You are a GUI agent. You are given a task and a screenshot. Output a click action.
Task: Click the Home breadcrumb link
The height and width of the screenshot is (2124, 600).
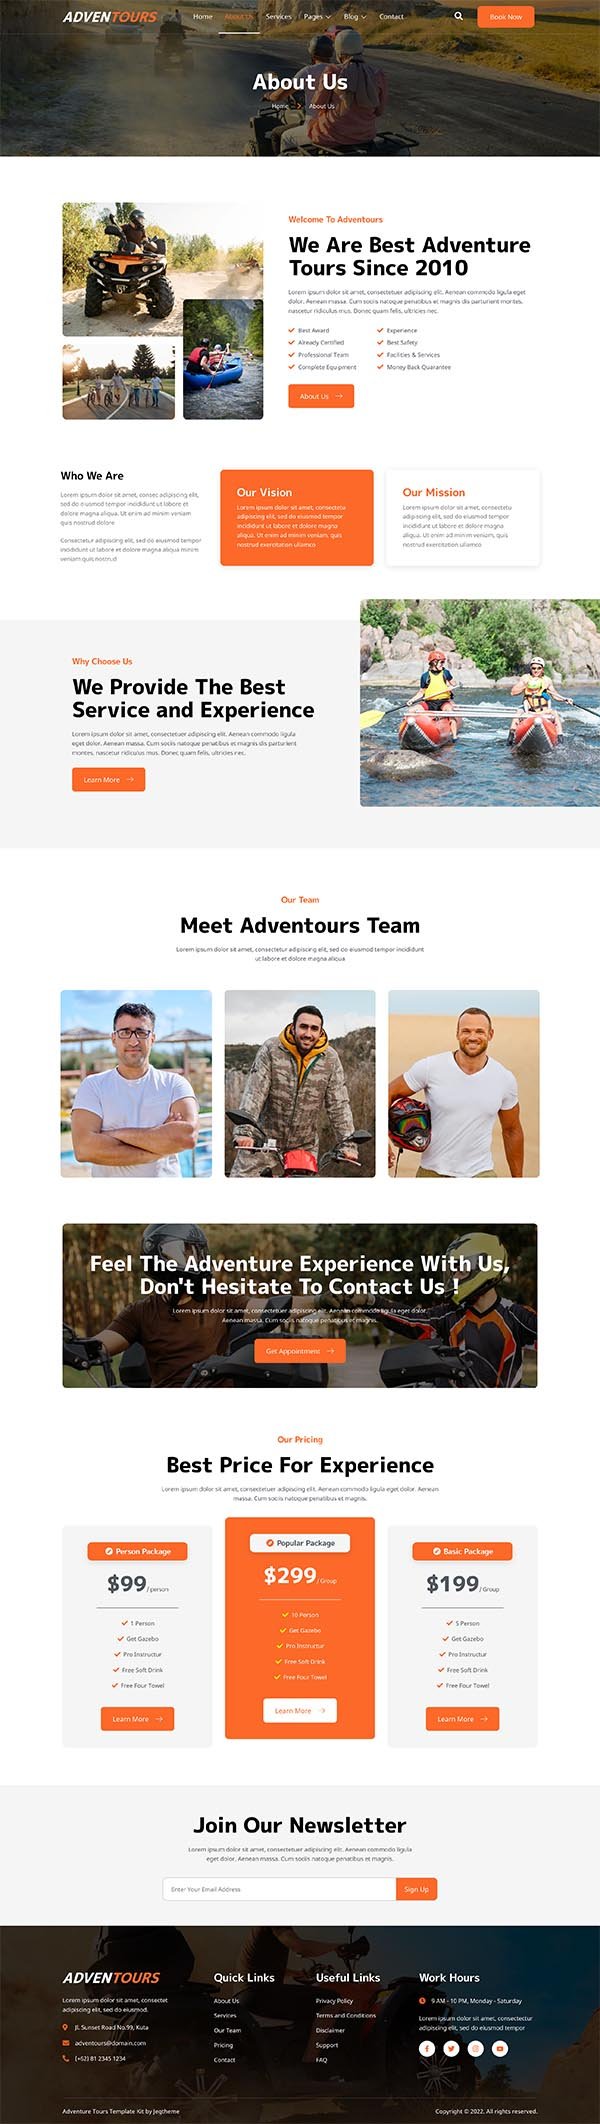(280, 106)
